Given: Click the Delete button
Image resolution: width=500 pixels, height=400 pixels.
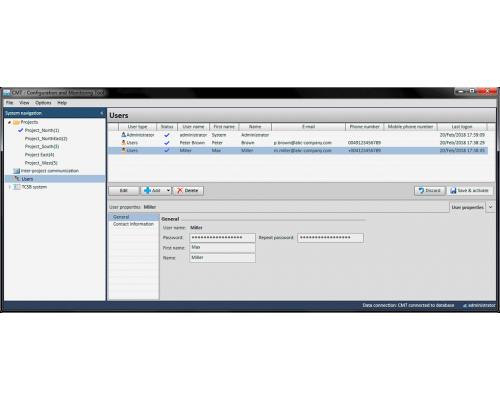Looking at the screenshot, I should pos(188,191).
